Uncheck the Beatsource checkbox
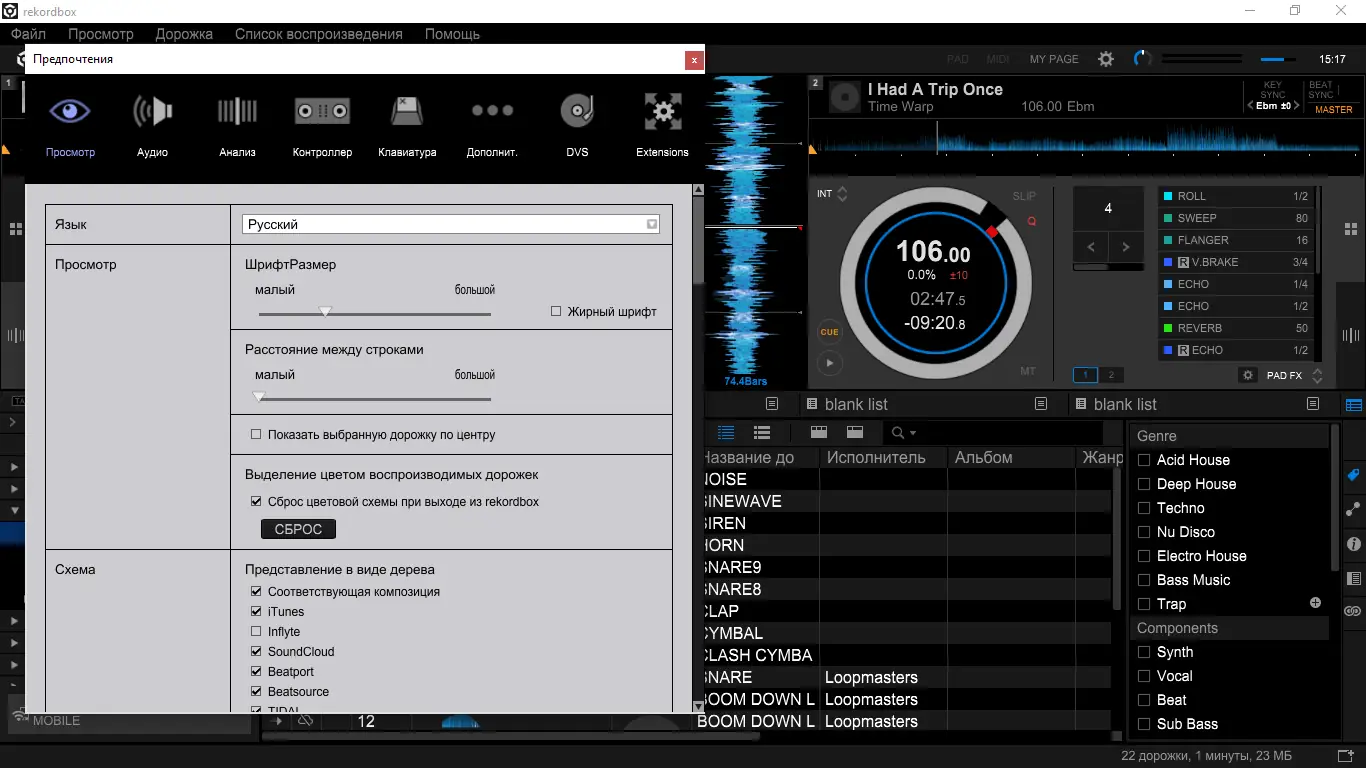The height and width of the screenshot is (768, 1366). [256, 691]
